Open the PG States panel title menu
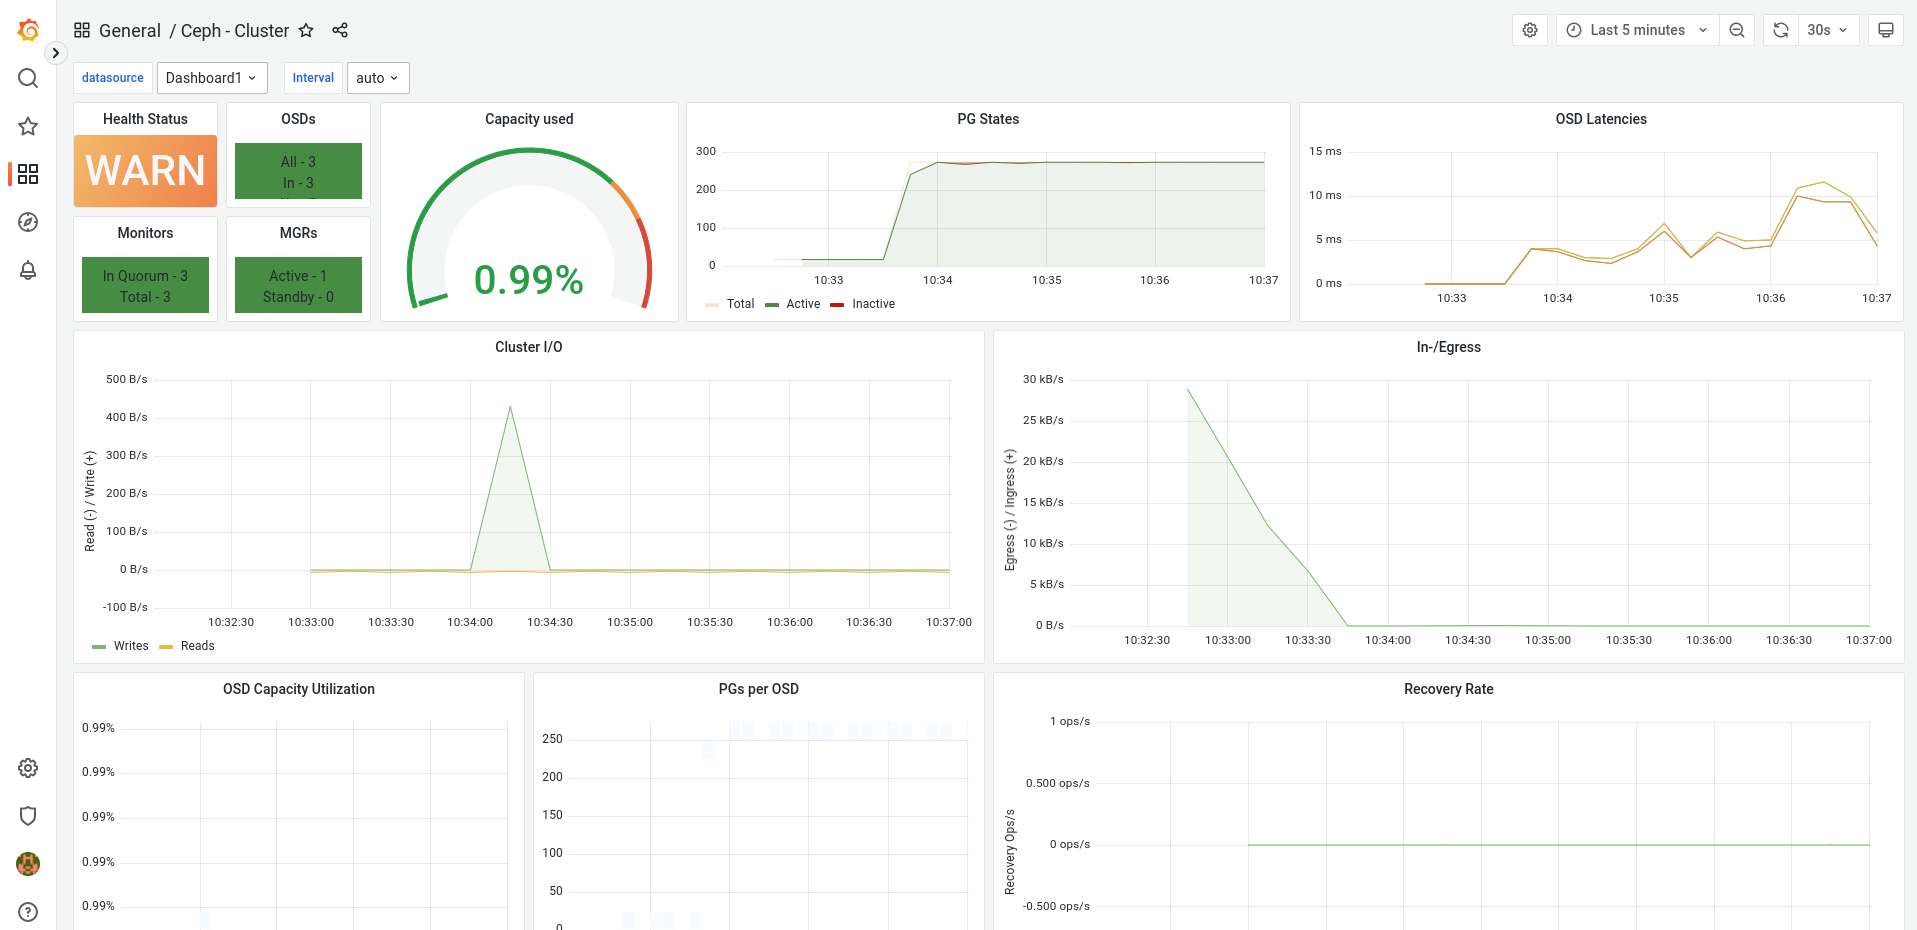This screenshot has height=930, width=1917. pyautogui.click(x=988, y=119)
